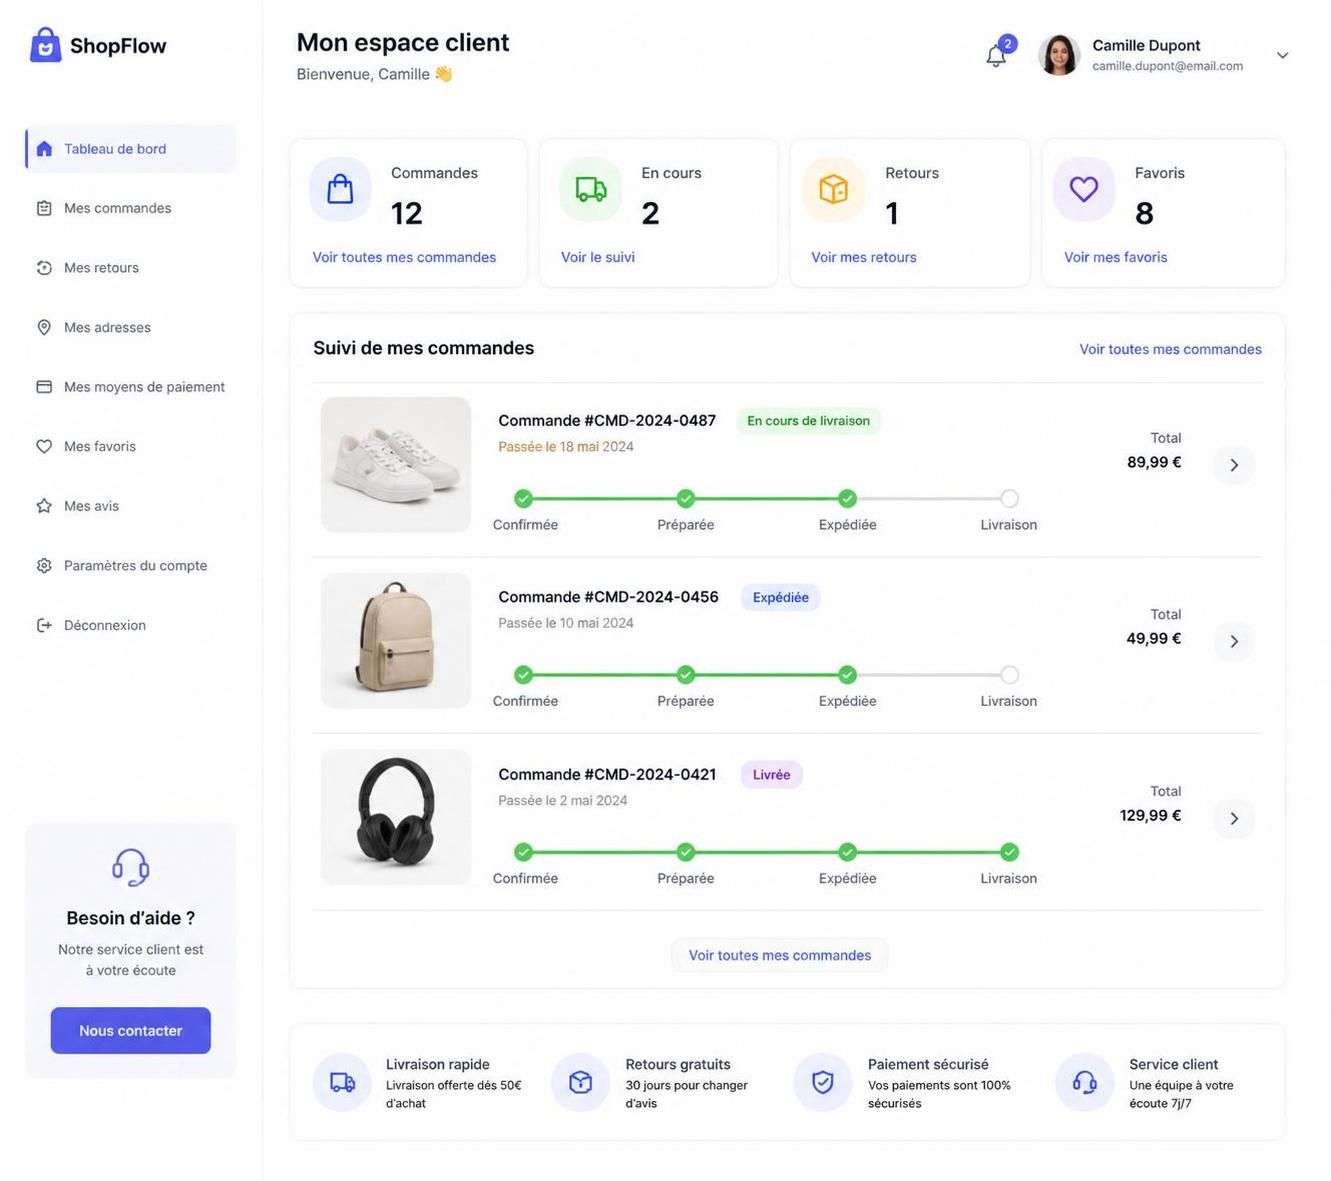Open the black headphones product thumbnail
The height and width of the screenshot is (1181, 1331).
(396, 817)
